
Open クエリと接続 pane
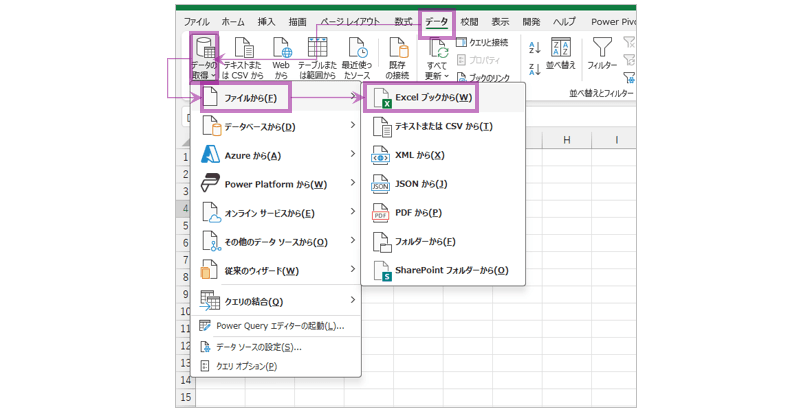point(482,42)
